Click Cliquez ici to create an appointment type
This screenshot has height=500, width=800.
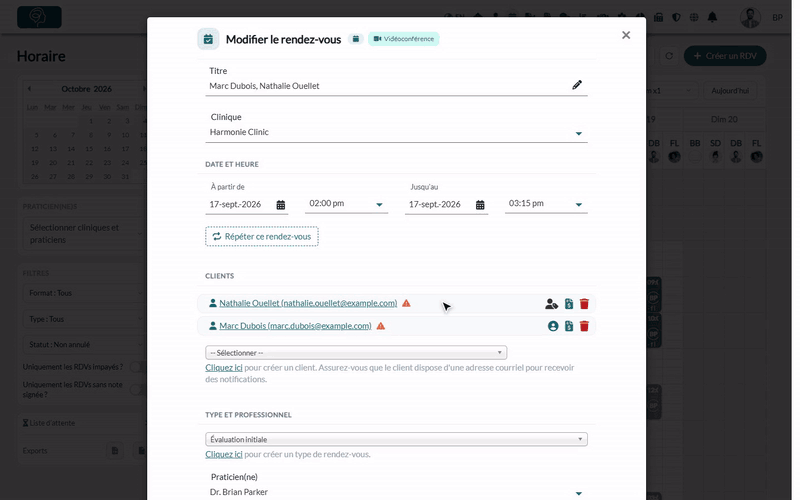224,454
